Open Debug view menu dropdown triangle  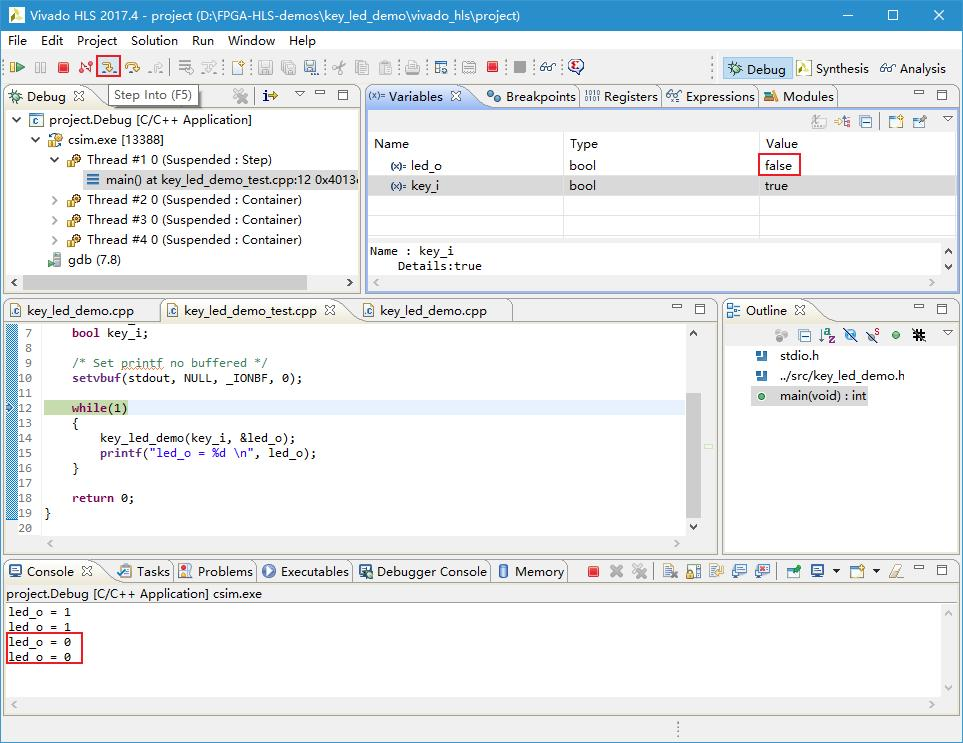pyautogui.click(x=300, y=94)
